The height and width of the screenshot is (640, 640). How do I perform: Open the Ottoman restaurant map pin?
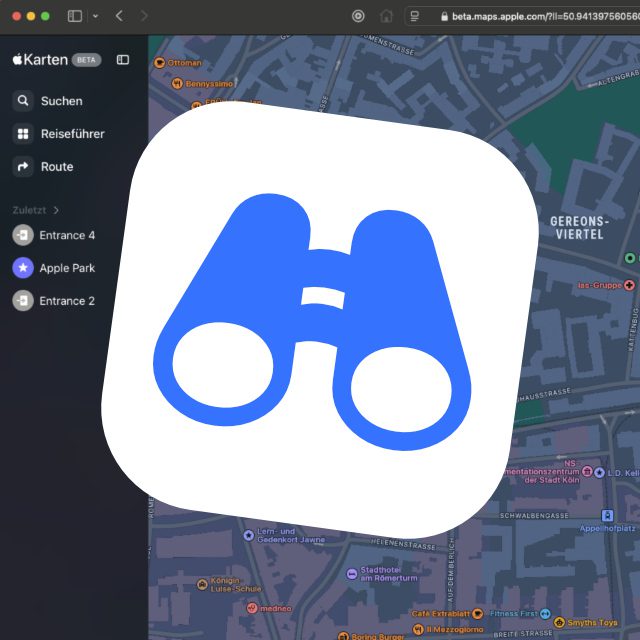coord(159,62)
